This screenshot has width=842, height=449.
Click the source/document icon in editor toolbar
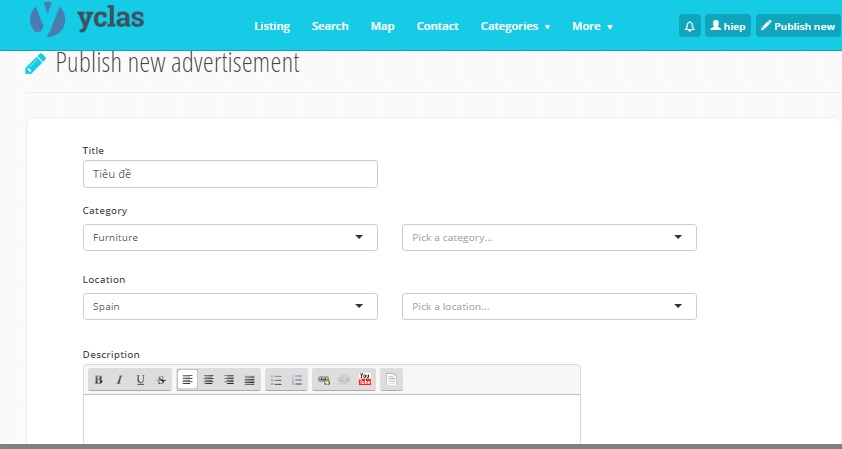pyautogui.click(x=391, y=380)
